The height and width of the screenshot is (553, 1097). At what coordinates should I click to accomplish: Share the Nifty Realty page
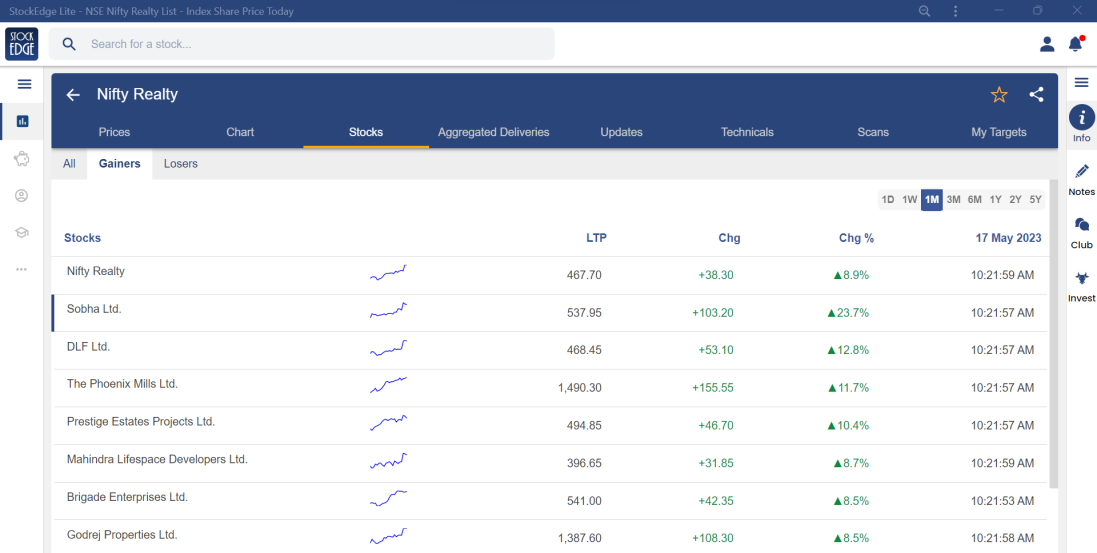coord(1036,95)
